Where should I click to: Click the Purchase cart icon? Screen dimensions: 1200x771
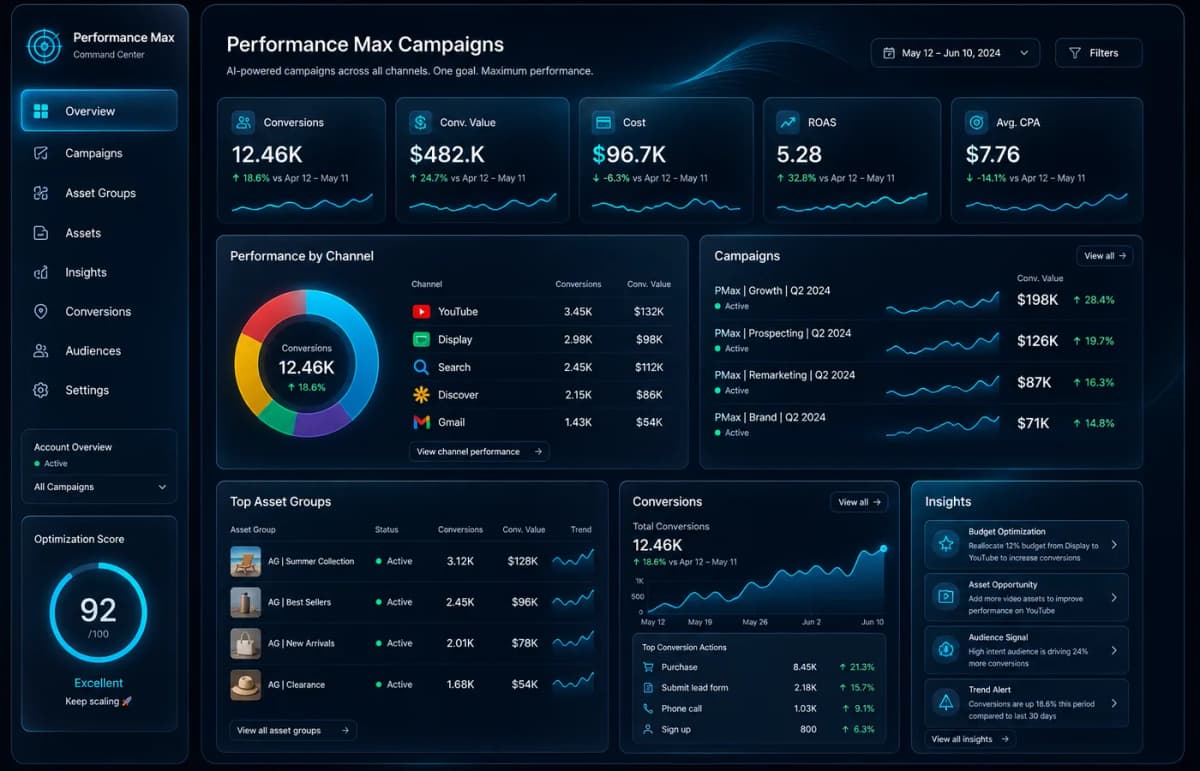[x=648, y=667]
